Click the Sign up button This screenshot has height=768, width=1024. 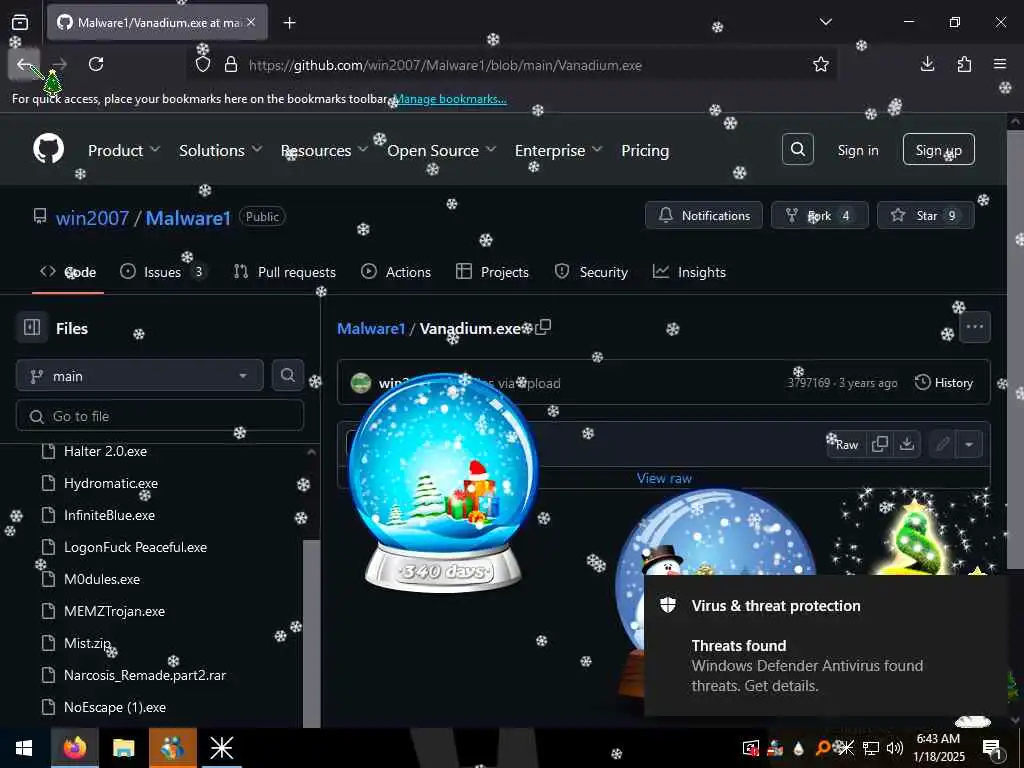(x=938, y=150)
